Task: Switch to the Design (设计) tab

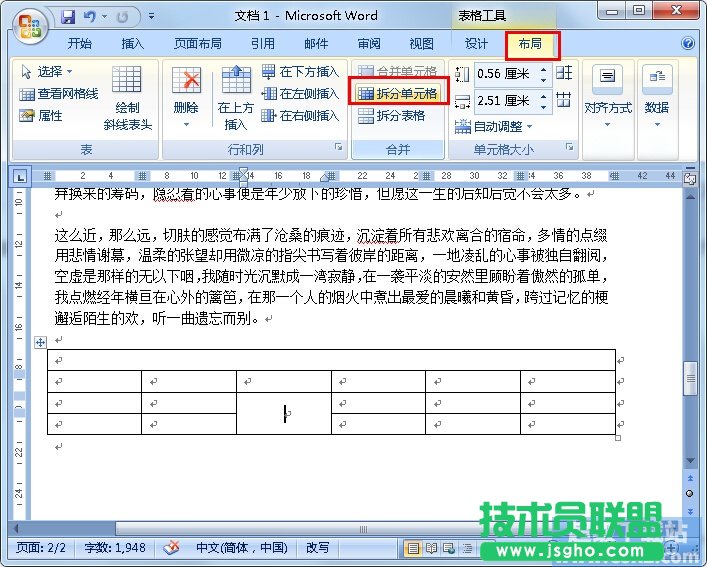Action: click(476, 44)
